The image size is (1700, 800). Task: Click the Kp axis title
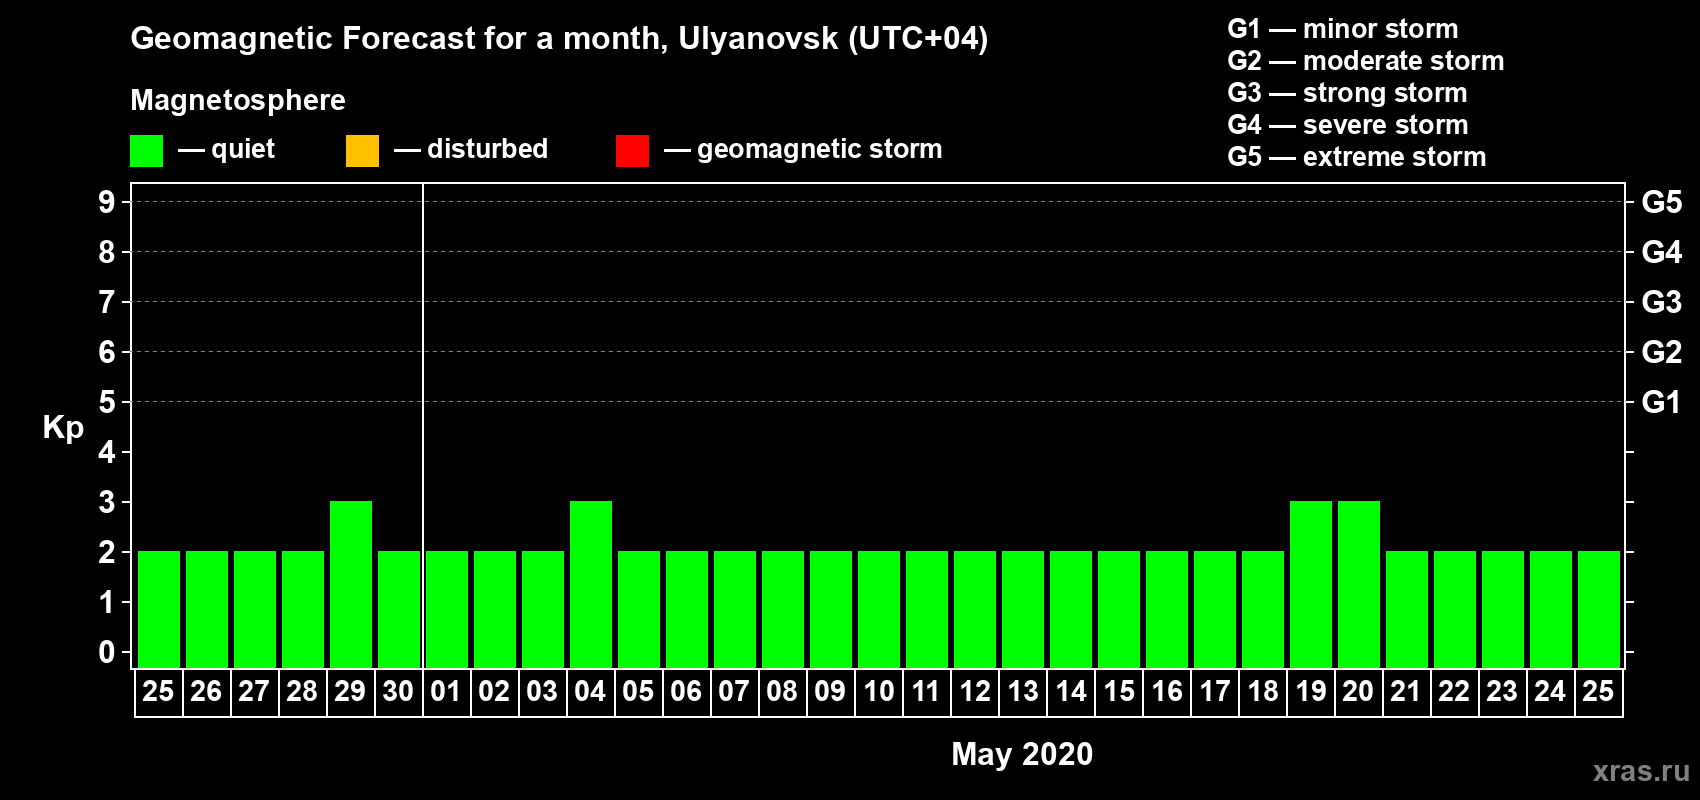tap(63, 428)
